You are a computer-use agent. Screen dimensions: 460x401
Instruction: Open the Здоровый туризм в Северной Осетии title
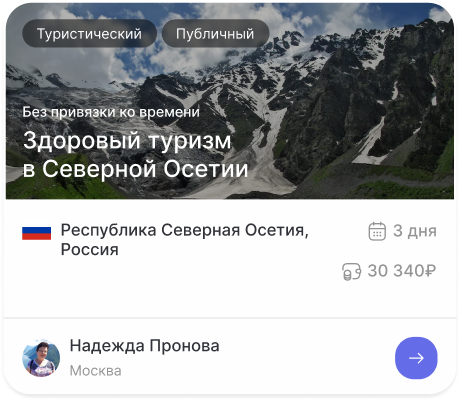pos(136,154)
